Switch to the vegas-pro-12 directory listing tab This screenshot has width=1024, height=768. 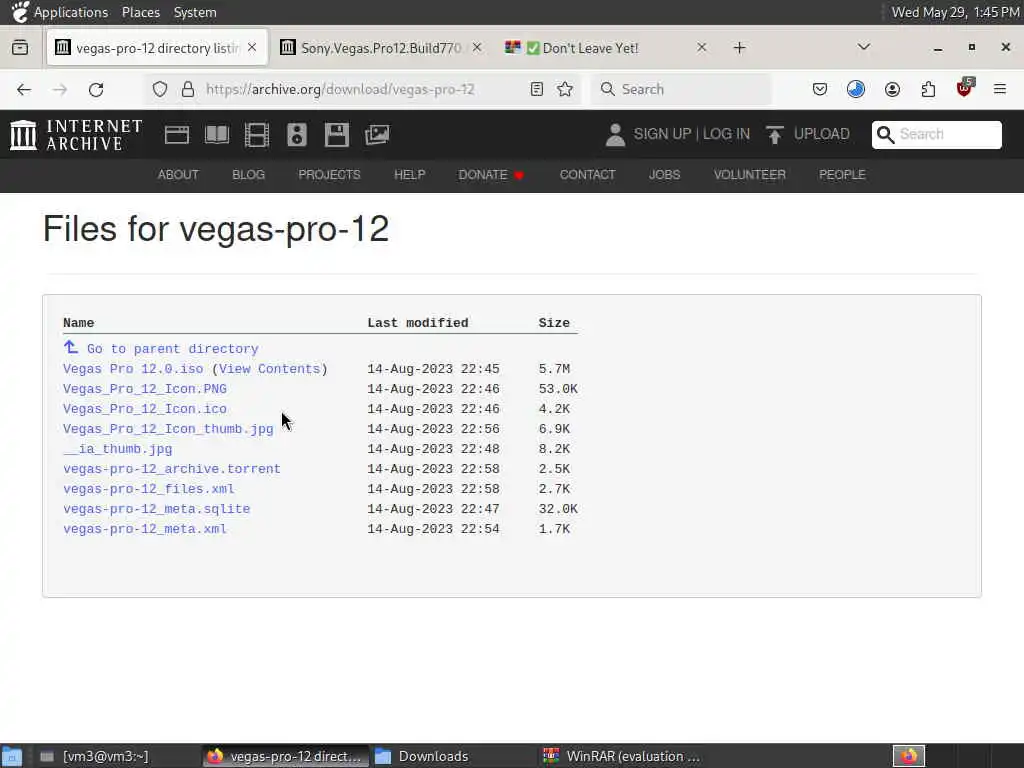[x=157, y=48]
